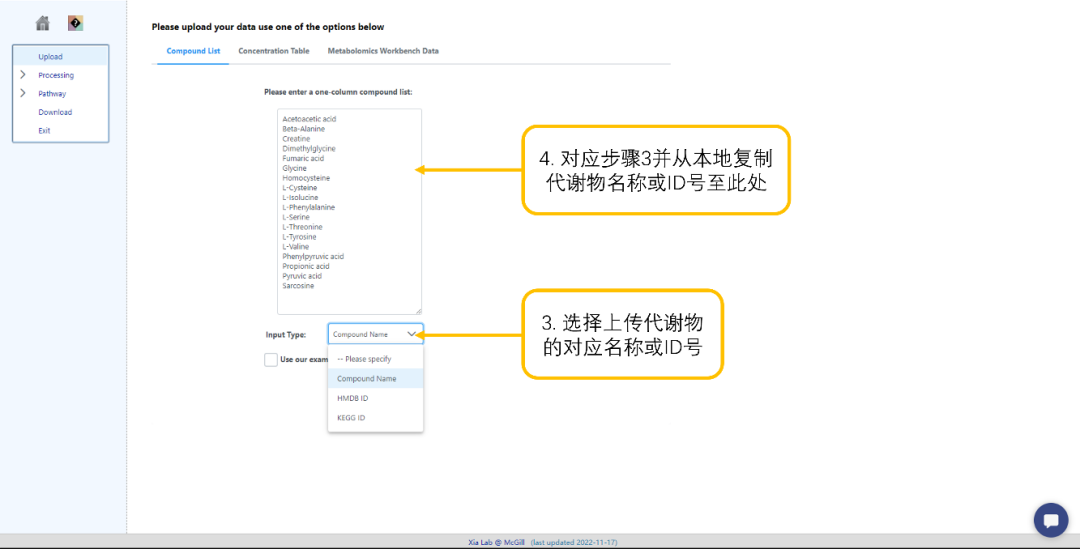Click 'L-Serine' in the compound list
This screenshot has height=549, width=1080.
point(295,217)
